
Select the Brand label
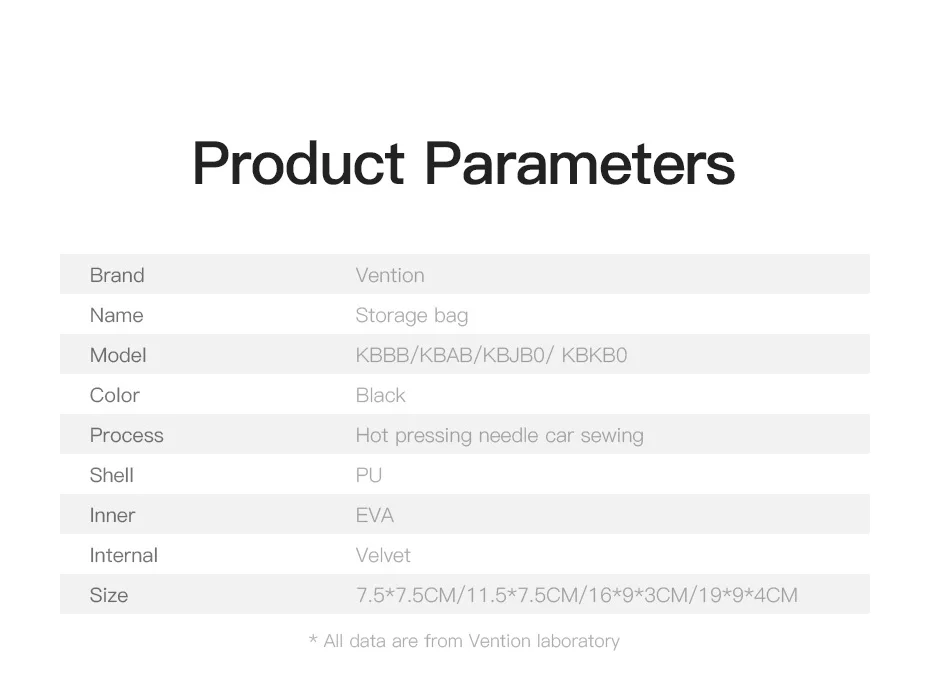117,275
